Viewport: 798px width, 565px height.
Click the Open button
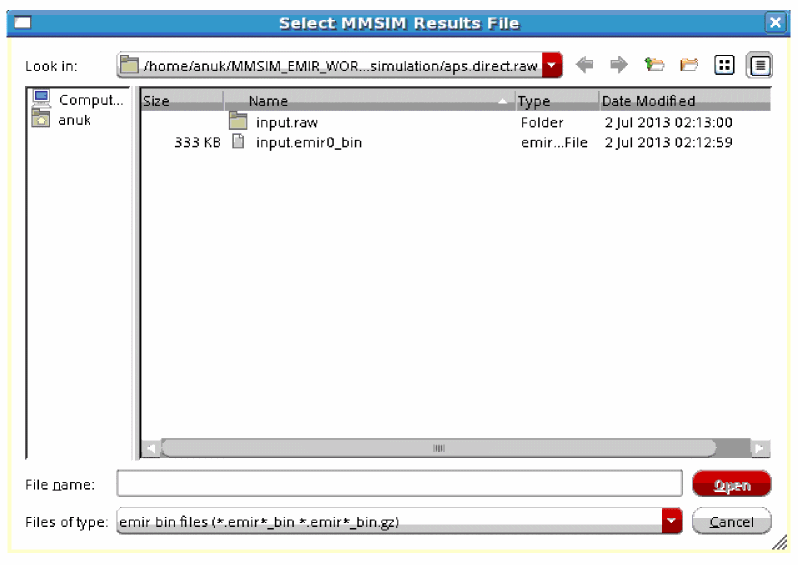pos(732,484)
